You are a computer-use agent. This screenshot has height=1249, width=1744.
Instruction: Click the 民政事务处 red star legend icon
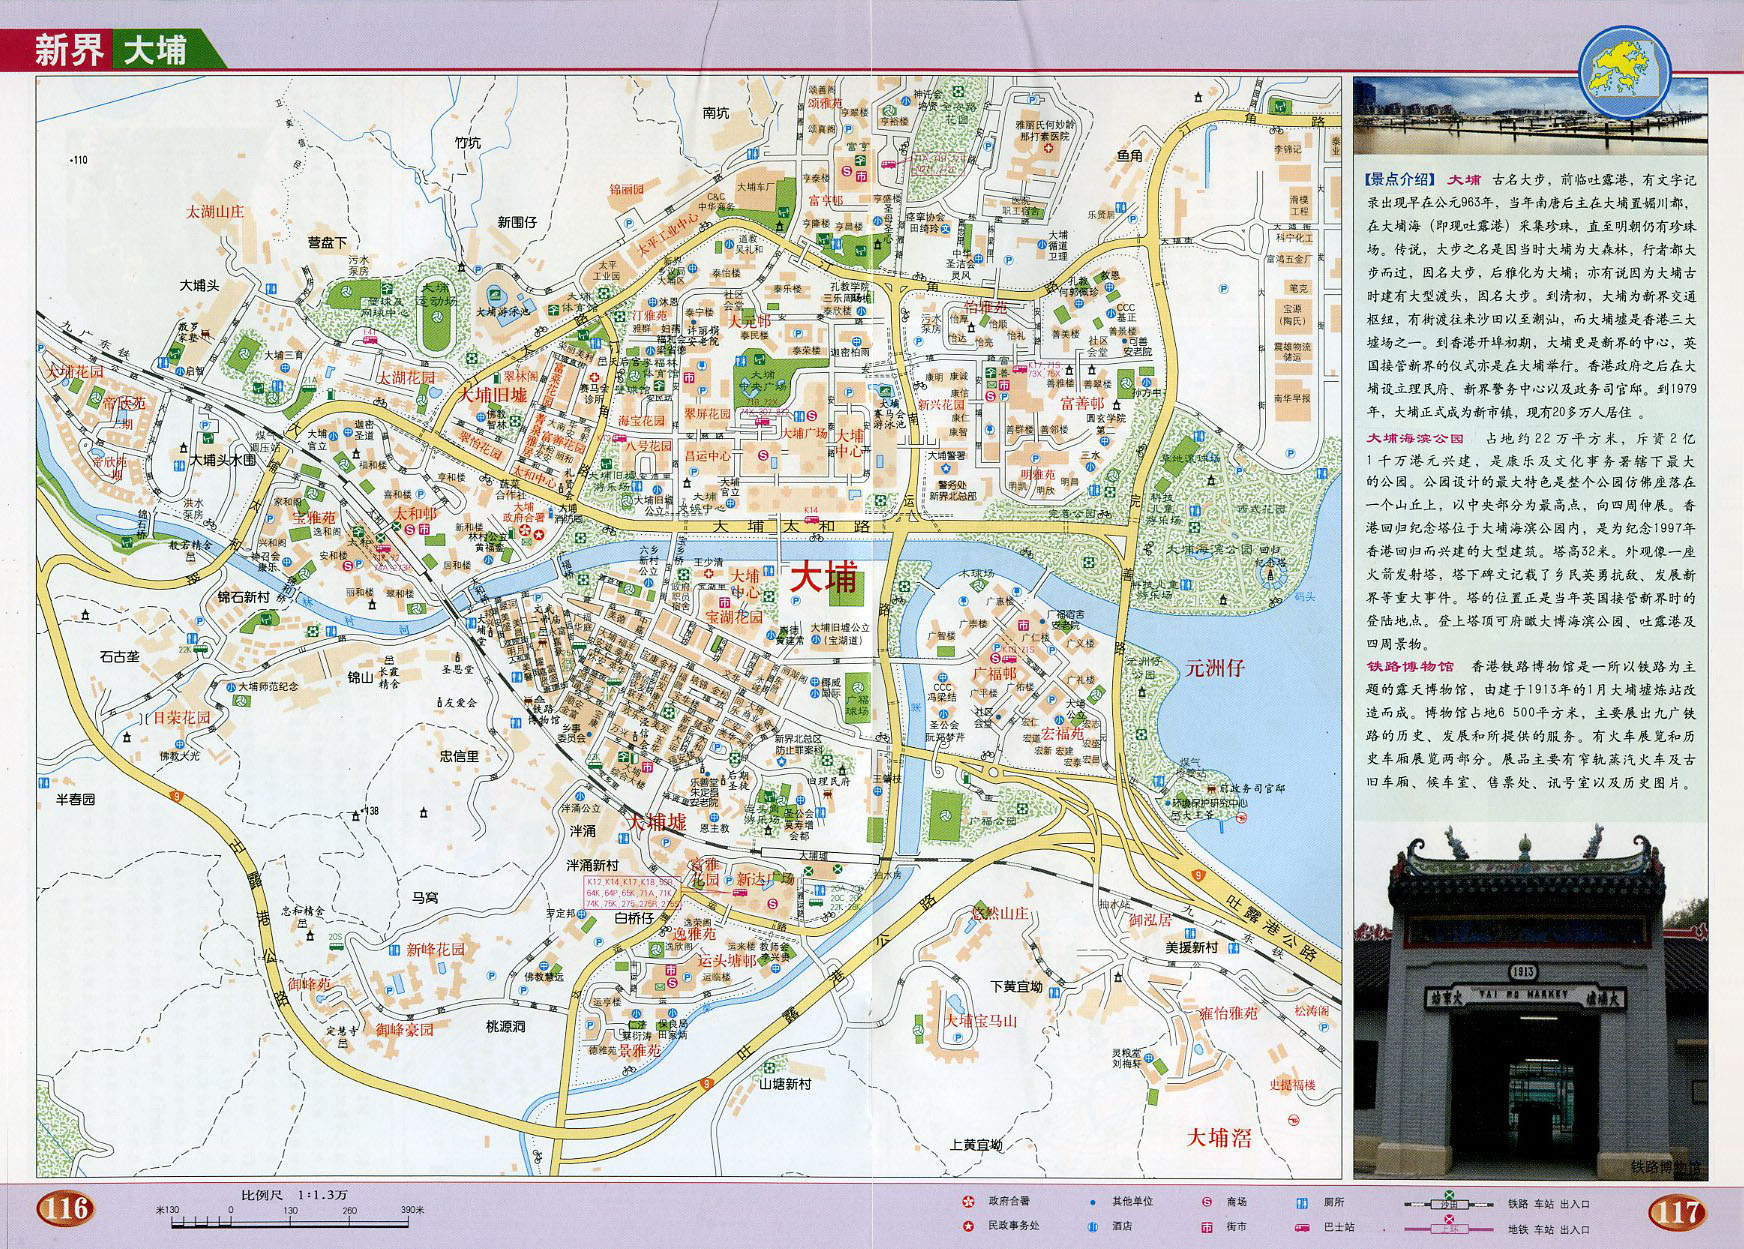coord(967,1226)
